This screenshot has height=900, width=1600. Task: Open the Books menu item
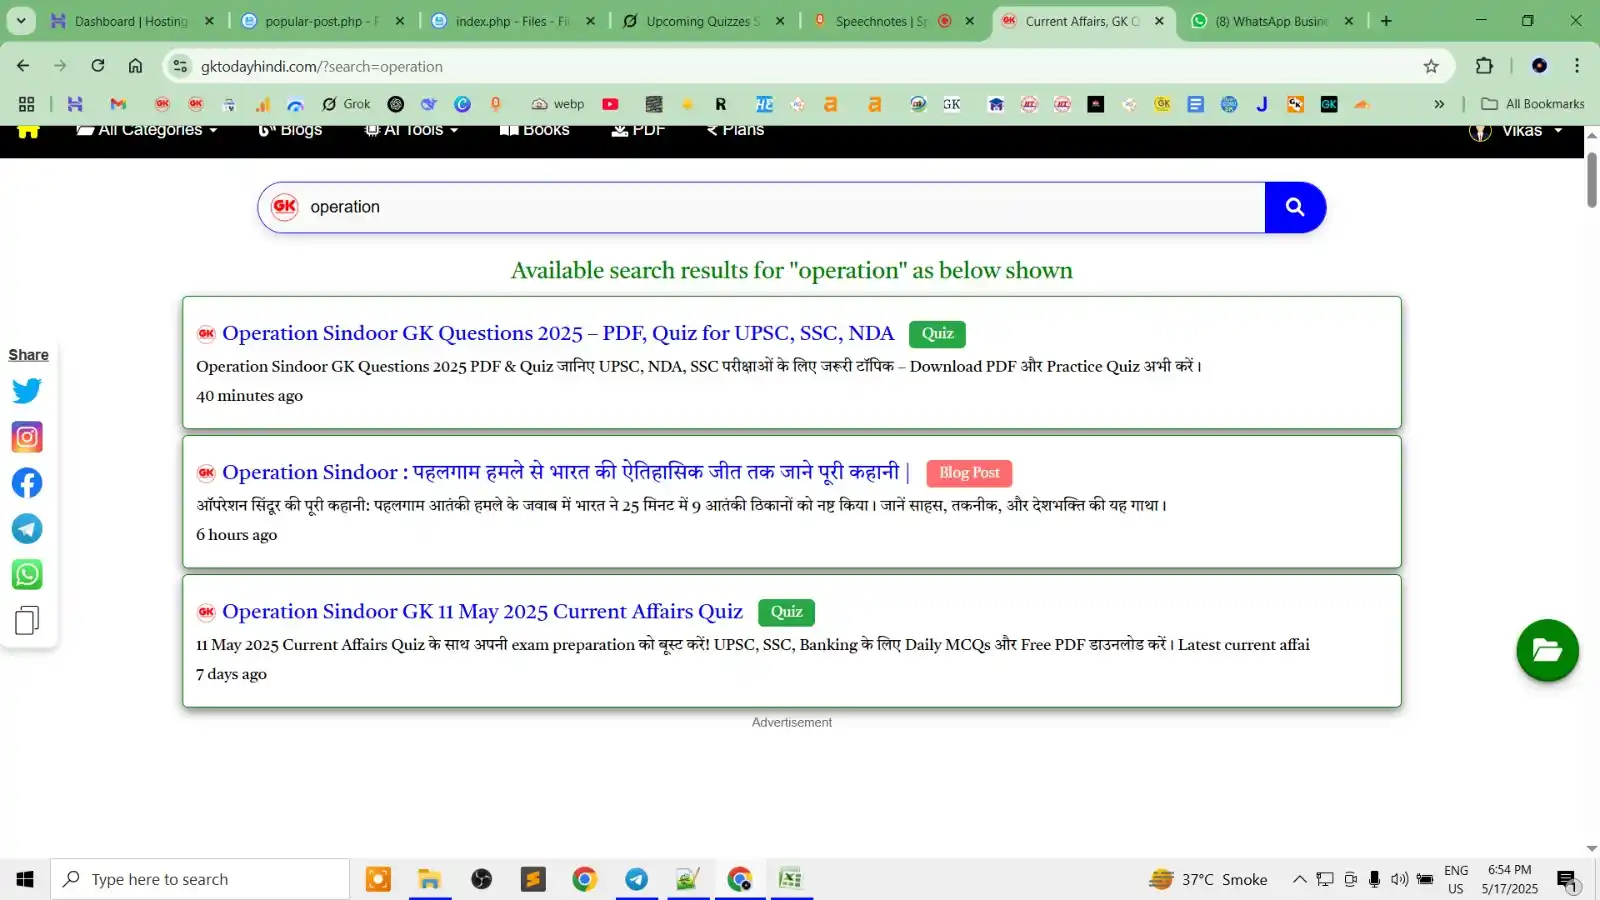pyautogui.click(x=534, y=130)
